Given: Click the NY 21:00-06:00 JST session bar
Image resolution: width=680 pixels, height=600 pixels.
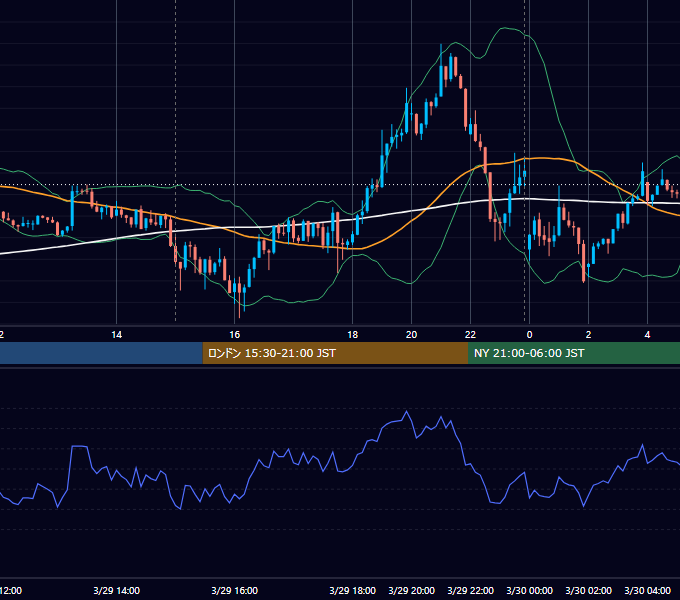Looking at the screenshot, I should [574, 353].
